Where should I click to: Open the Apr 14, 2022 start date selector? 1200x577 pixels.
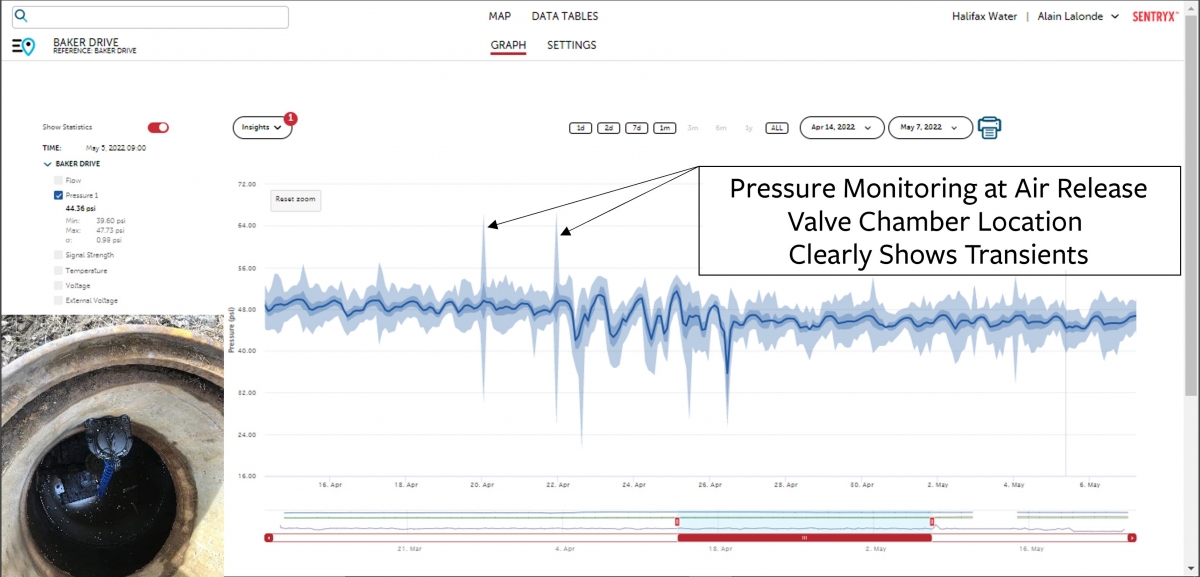point(840,127)
